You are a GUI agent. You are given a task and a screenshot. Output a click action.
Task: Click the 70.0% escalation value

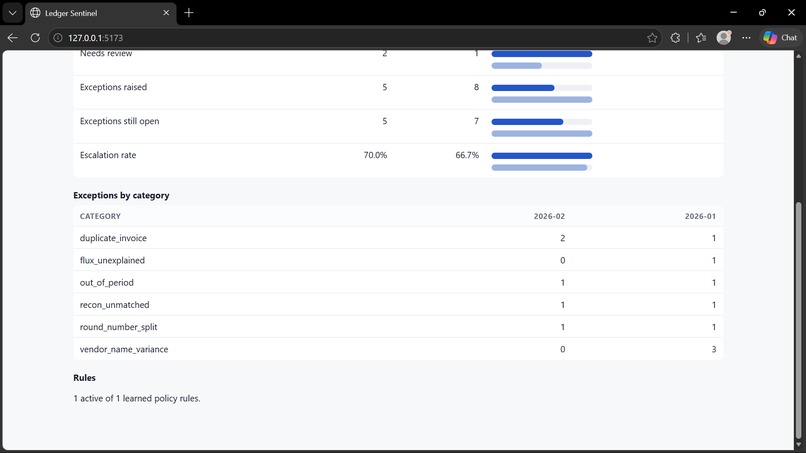(x=375, y=155)
